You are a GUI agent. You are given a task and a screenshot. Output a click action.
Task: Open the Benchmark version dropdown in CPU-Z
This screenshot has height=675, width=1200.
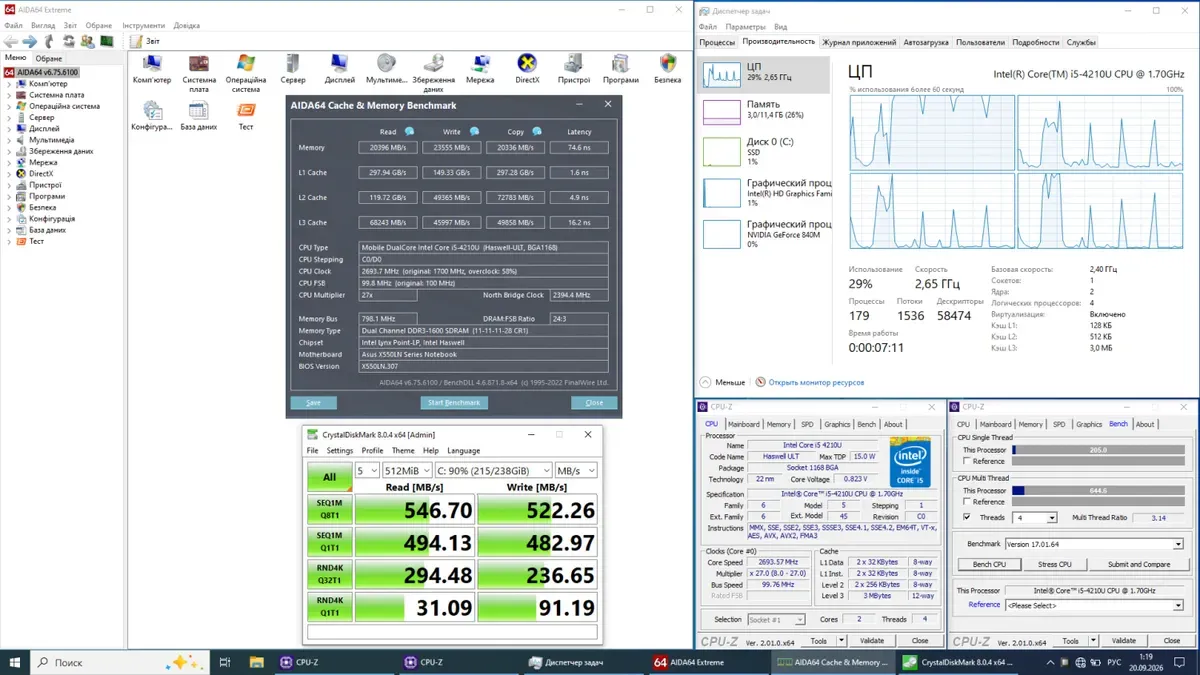1178,544
